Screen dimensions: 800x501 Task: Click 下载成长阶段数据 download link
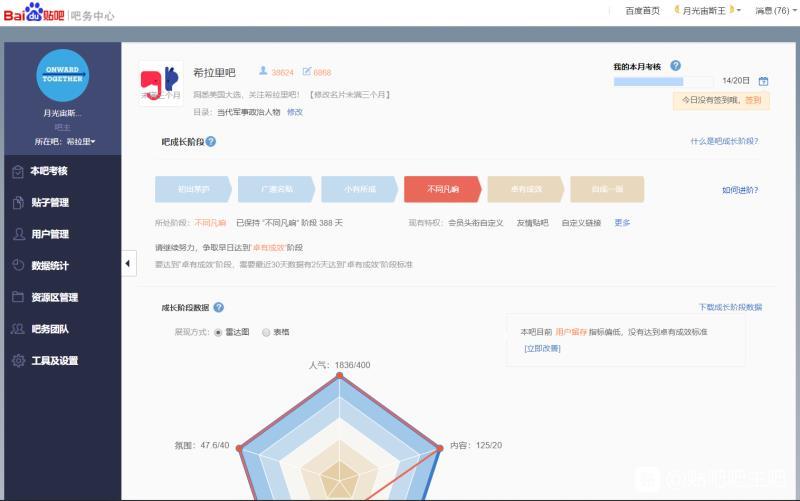pyautogui.click(x=730, y=308)
